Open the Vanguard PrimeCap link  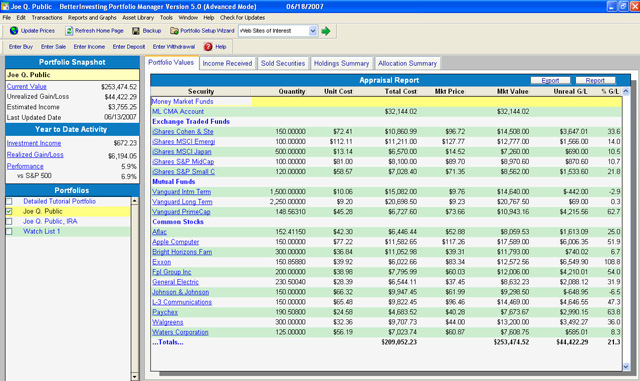coord(181,212)
